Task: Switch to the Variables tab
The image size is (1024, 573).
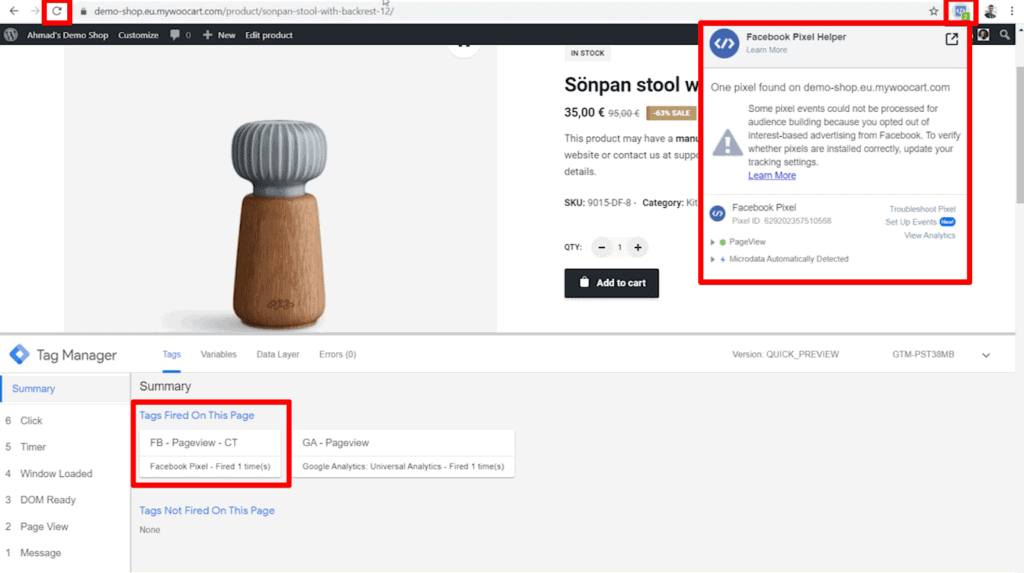Action: tap(218, 355)
